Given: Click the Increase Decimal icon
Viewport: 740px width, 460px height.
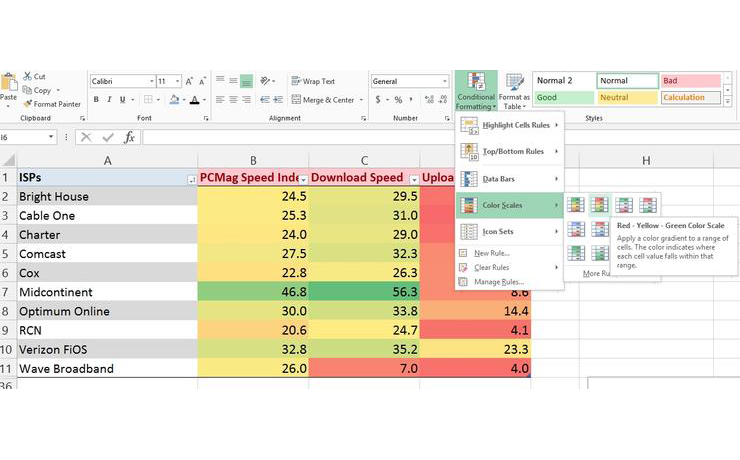Looking at the screenshot, I should (429, 100).
